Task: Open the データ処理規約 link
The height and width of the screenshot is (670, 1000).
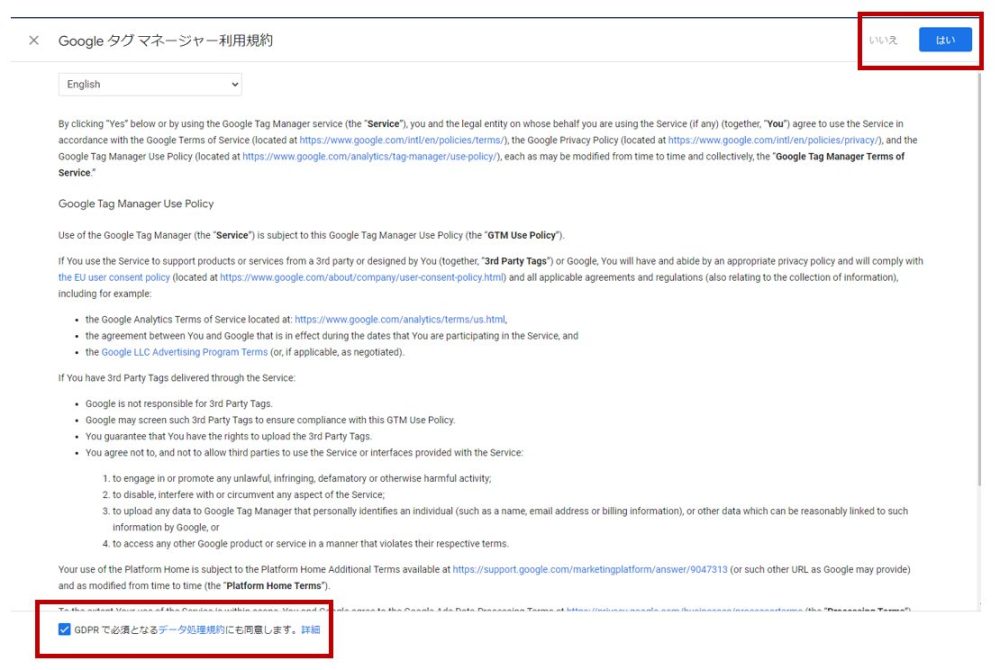Action: pyautogui.click(x=191, y=629)
